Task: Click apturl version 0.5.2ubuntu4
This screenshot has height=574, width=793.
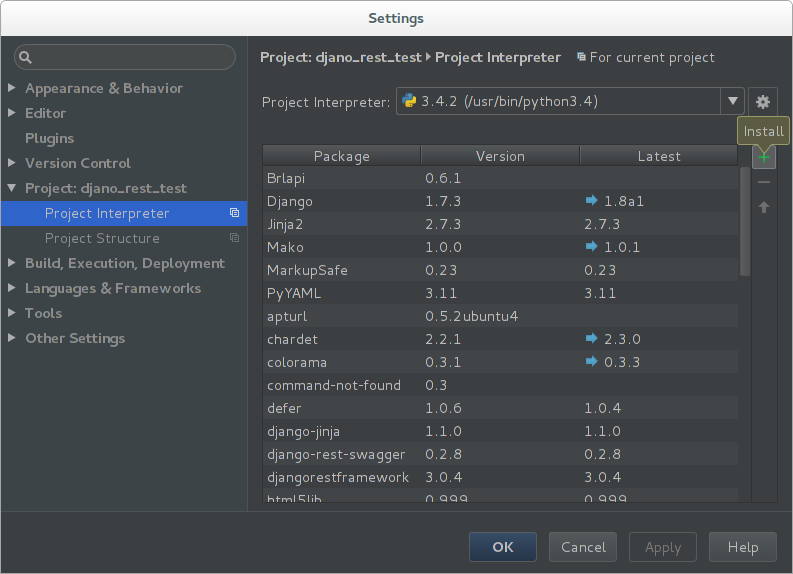Action: click(x=471, y=316)
